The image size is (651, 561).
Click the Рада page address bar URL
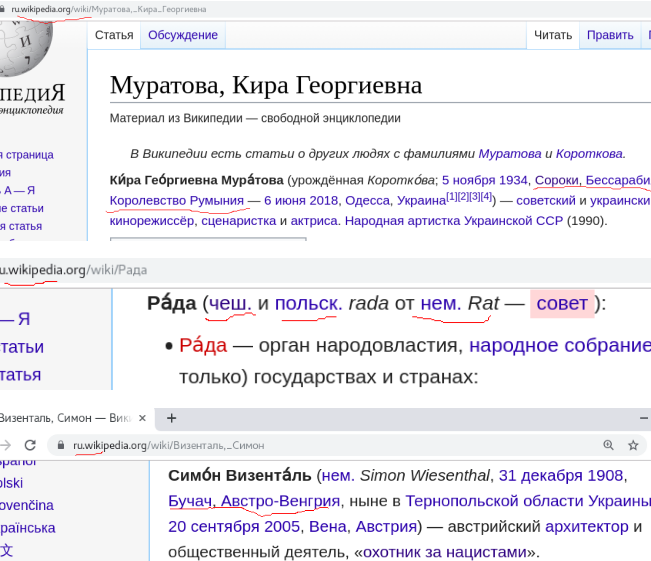(73, 270)
